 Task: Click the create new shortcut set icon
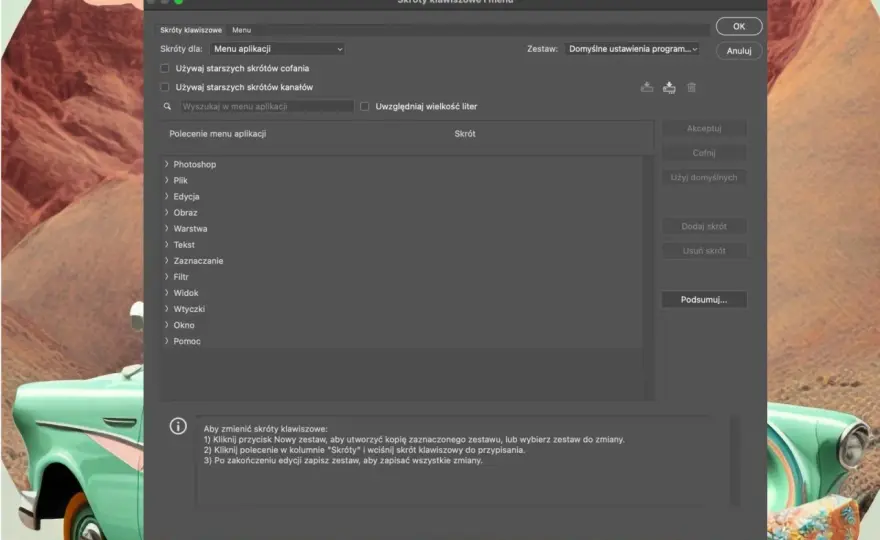tap(669, 87)
